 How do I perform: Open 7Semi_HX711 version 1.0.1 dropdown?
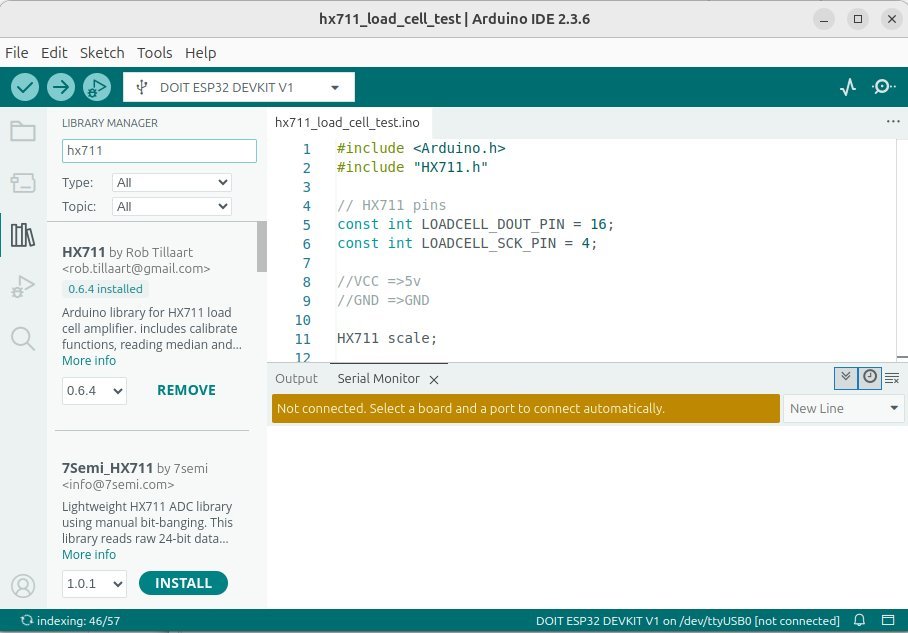coord(94,583)
